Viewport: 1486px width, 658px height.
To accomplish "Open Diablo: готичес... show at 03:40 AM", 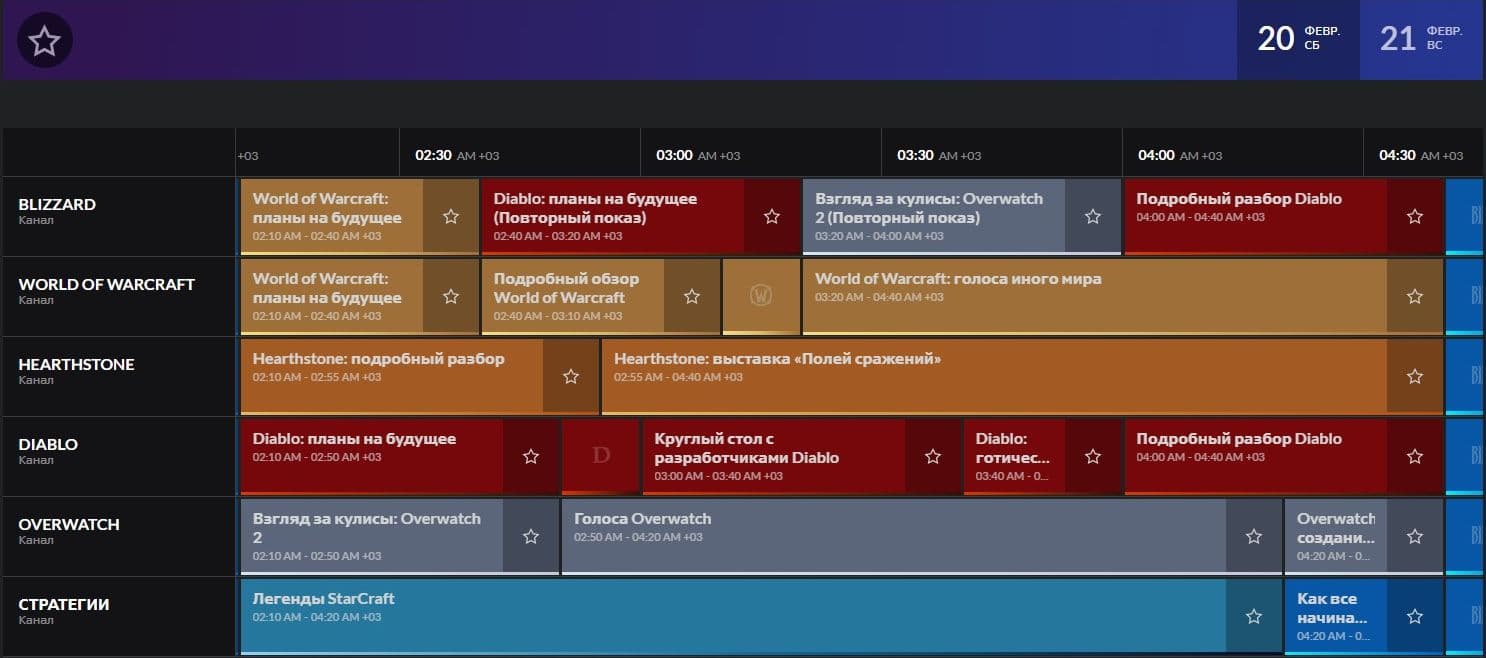I will coord(1015,456).
